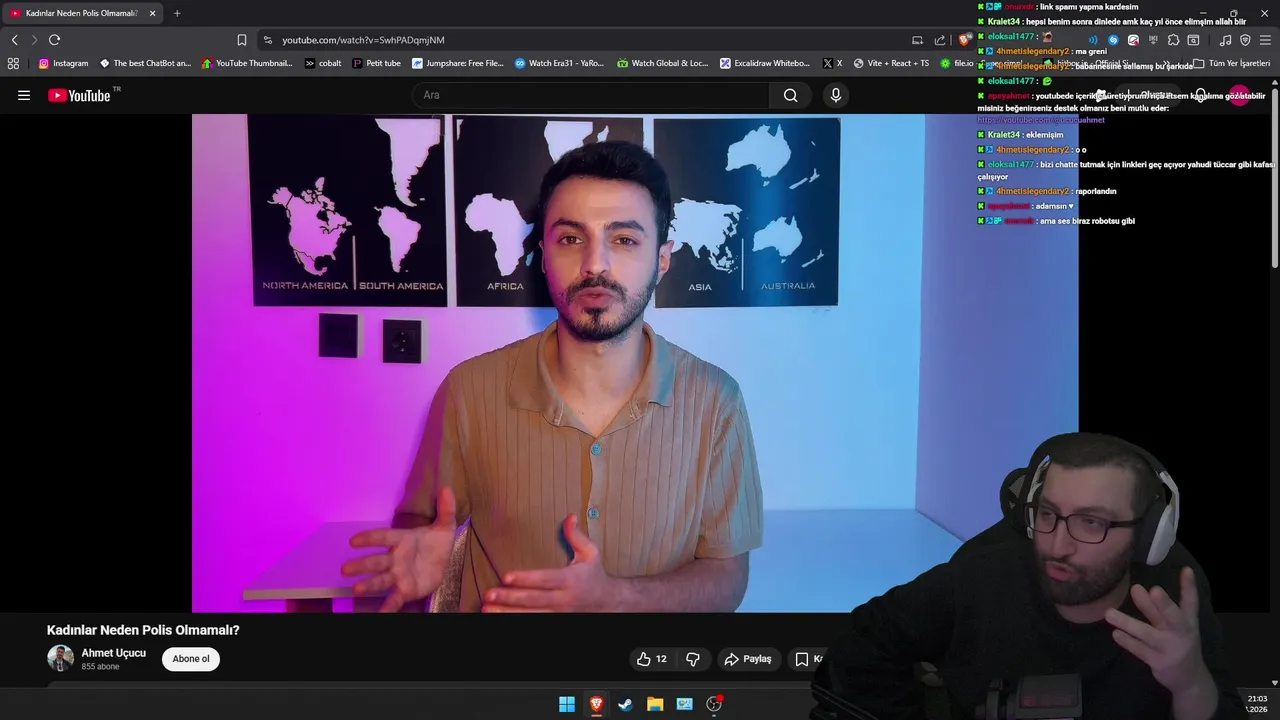This screenshot has height=720, width=1280.
Task: Open the 'Vite + React + TS' bookmark
Action: 891,63
